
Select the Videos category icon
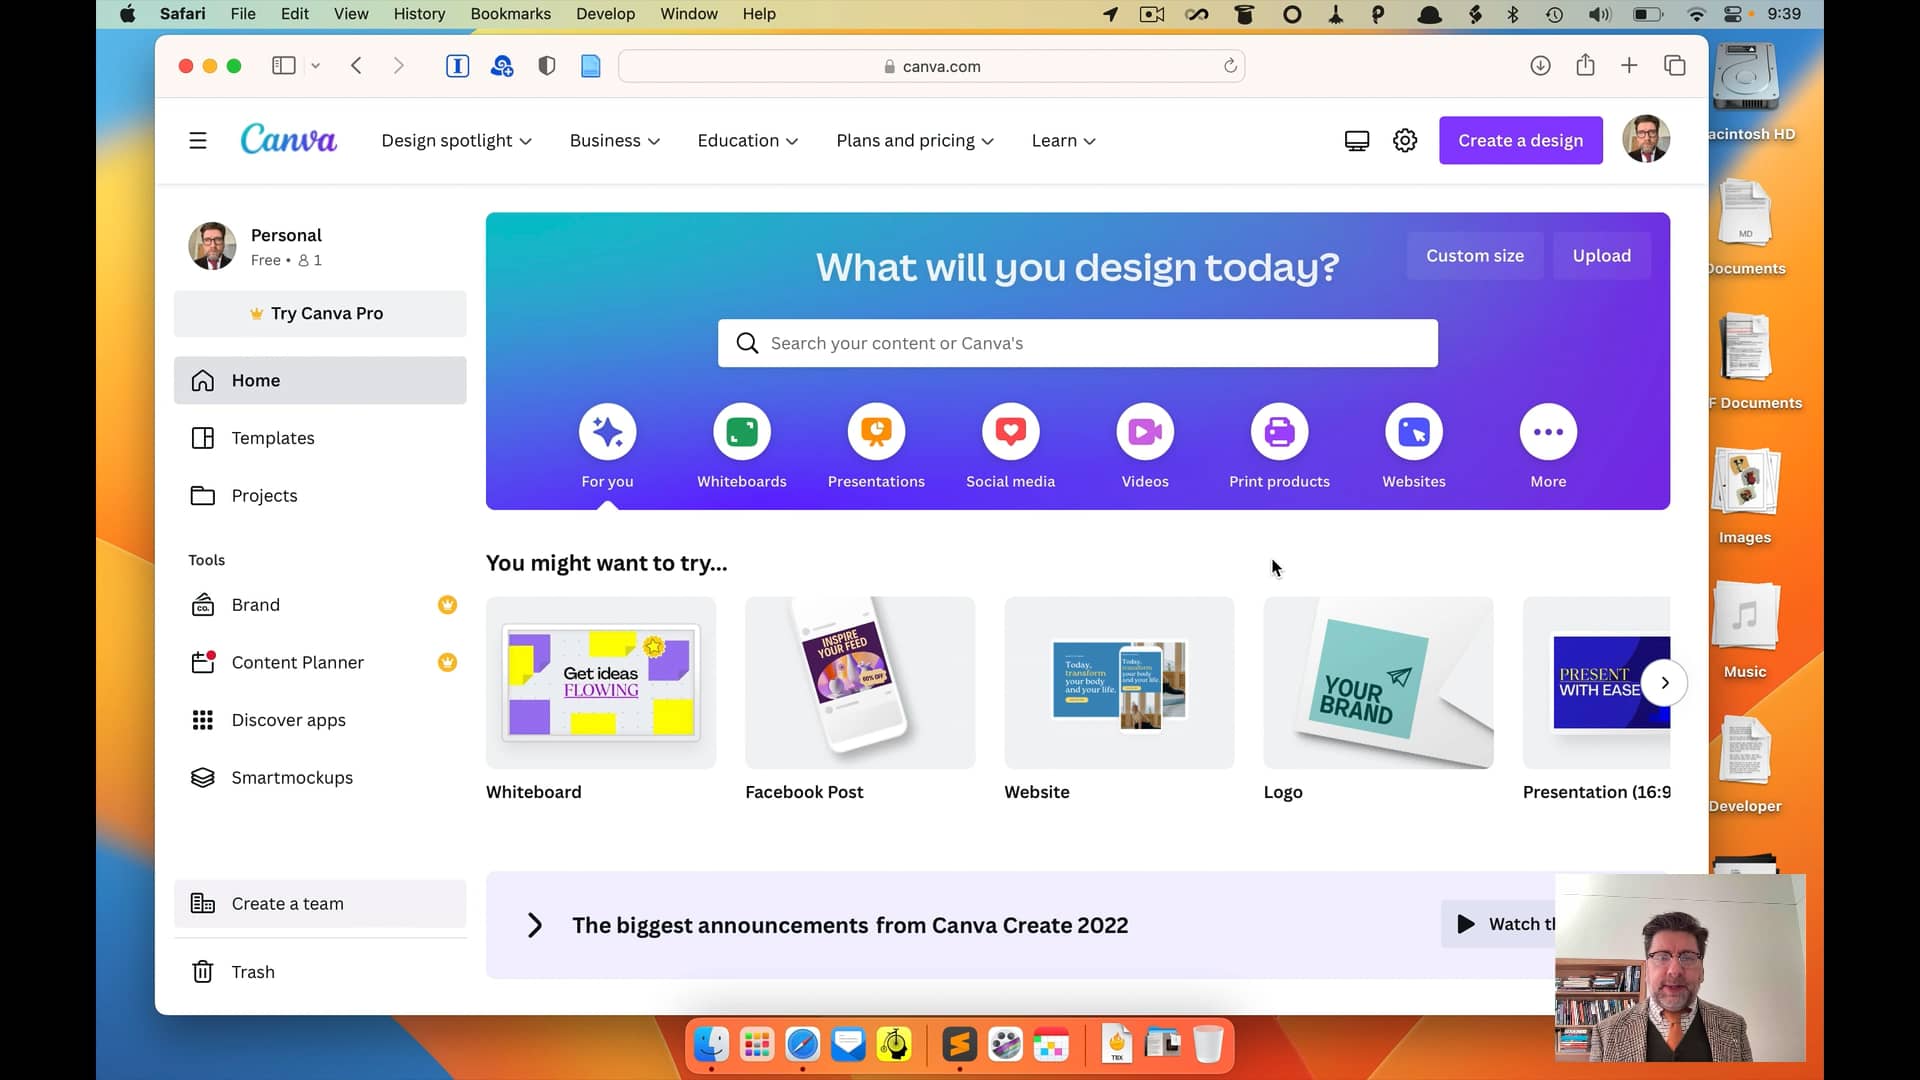click(x=1145, y=431)
